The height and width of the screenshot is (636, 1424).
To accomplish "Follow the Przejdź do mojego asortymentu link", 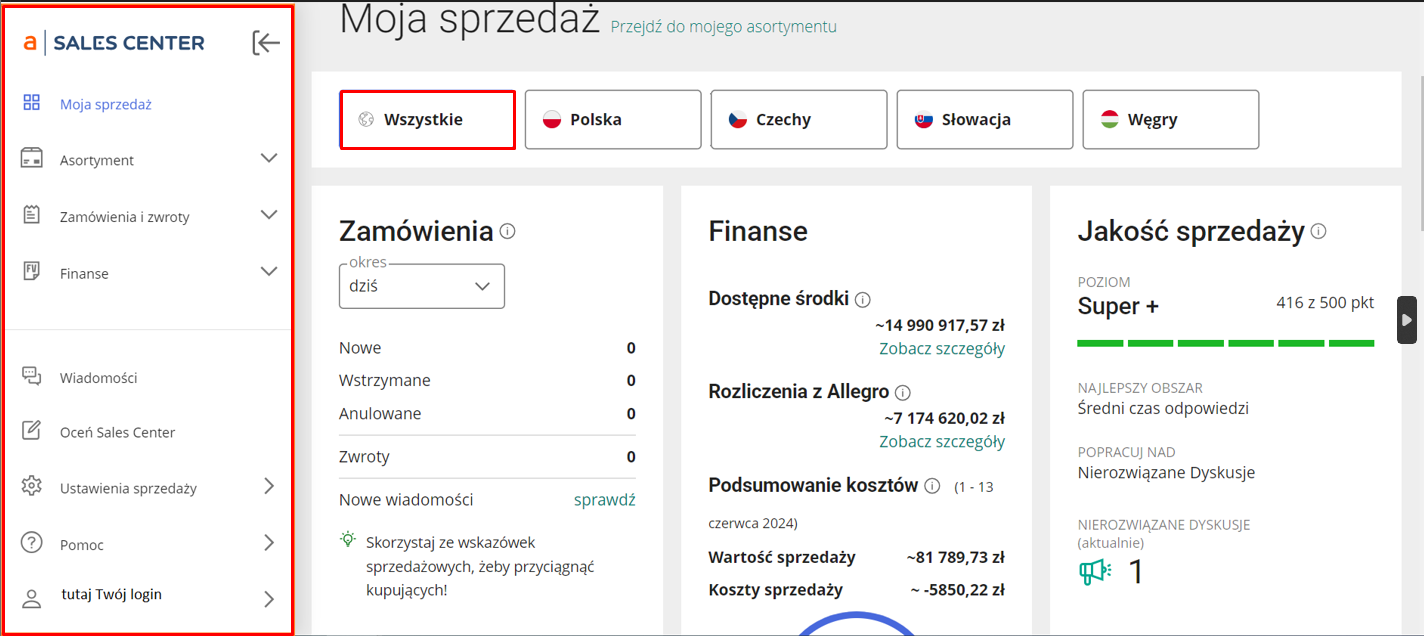I will tap(724, 27).
